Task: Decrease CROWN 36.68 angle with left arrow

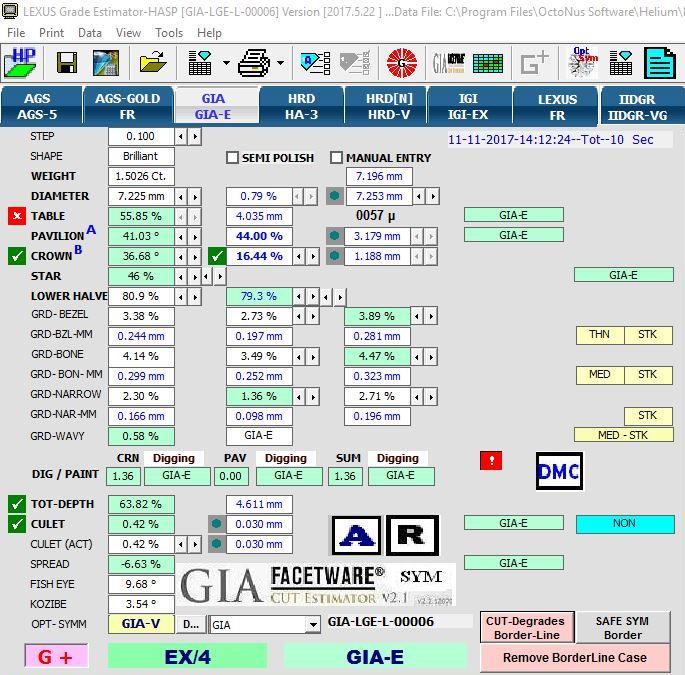Action: coord(181,256)
